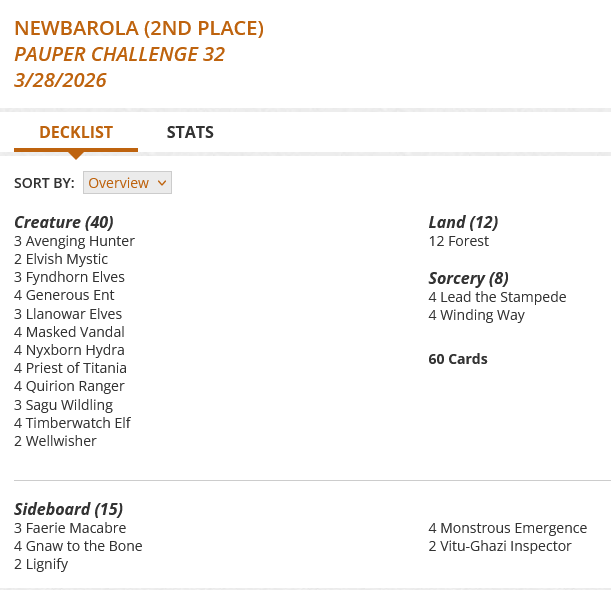Click the Nyxborn Hydra card link
The height and width of the screenshot is (590, 611).
(75, 350)
